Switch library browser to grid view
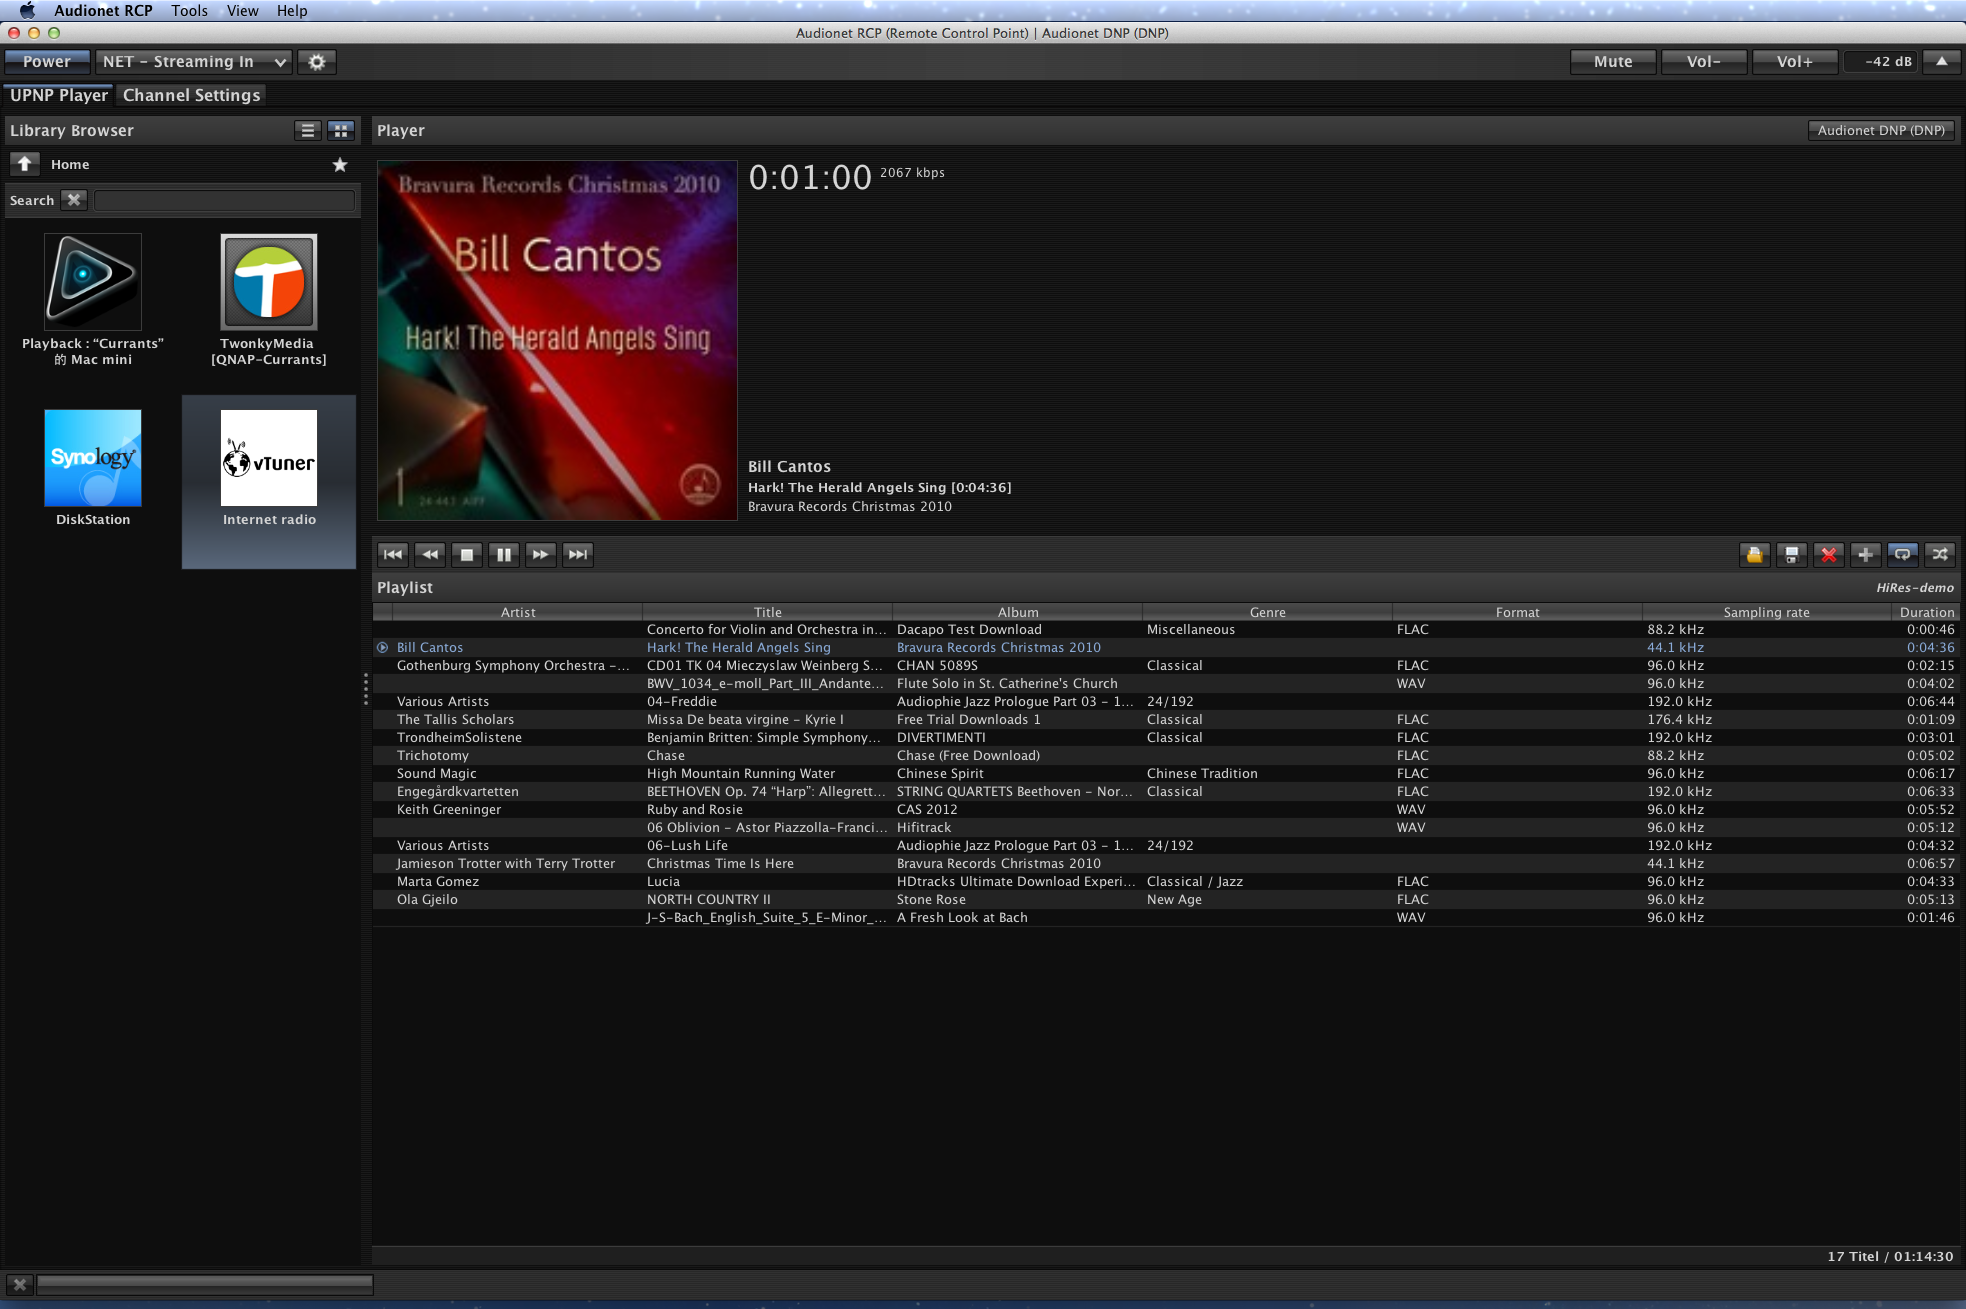The height and width of the screenshot is (1309, 1966). pos(341,130)
